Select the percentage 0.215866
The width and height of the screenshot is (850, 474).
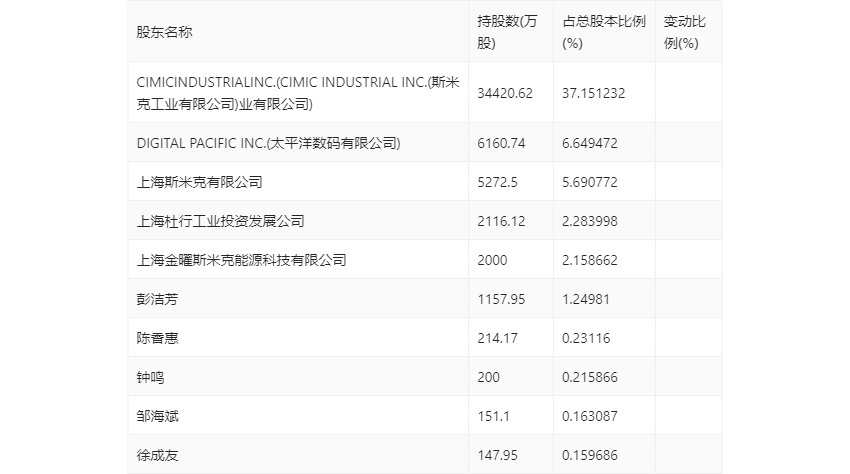pyautogui.click(x=589, y=377)
